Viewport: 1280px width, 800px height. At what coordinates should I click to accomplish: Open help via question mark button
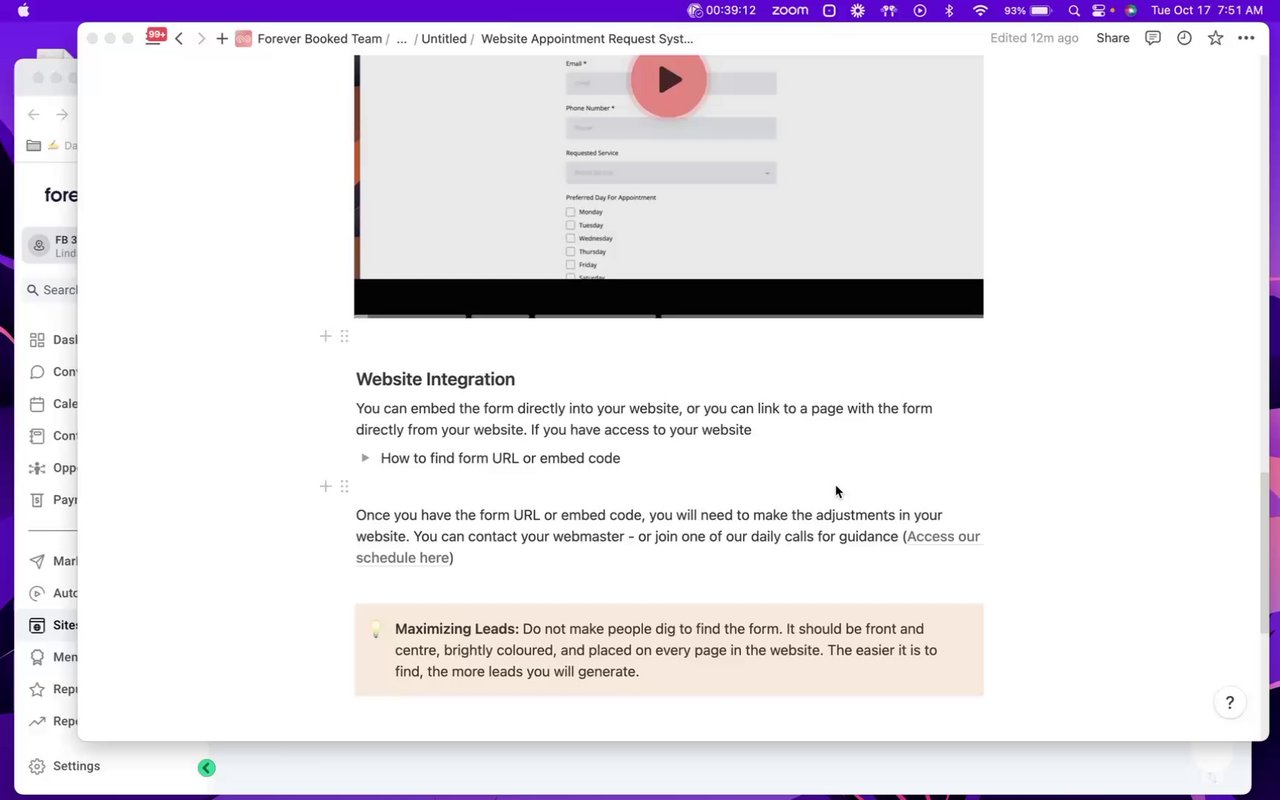pos(1230,702)
